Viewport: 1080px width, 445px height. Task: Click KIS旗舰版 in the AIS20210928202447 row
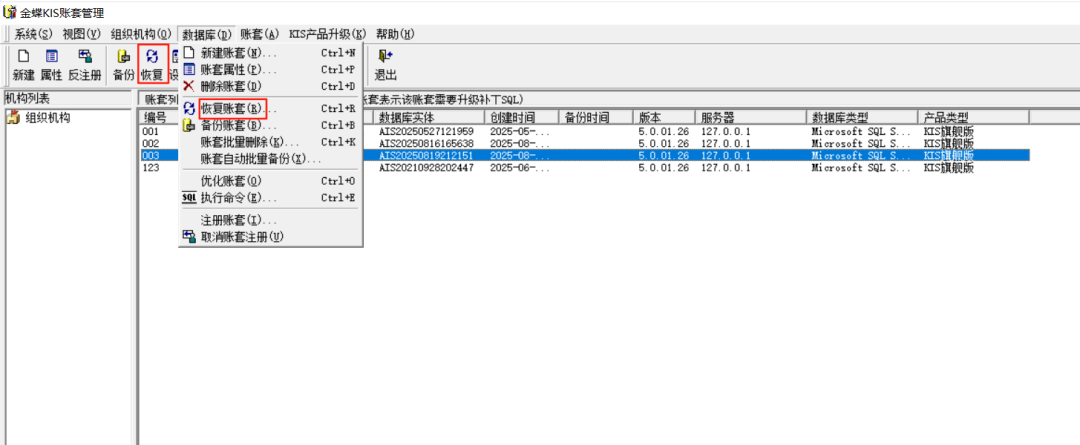coord(948,167)
